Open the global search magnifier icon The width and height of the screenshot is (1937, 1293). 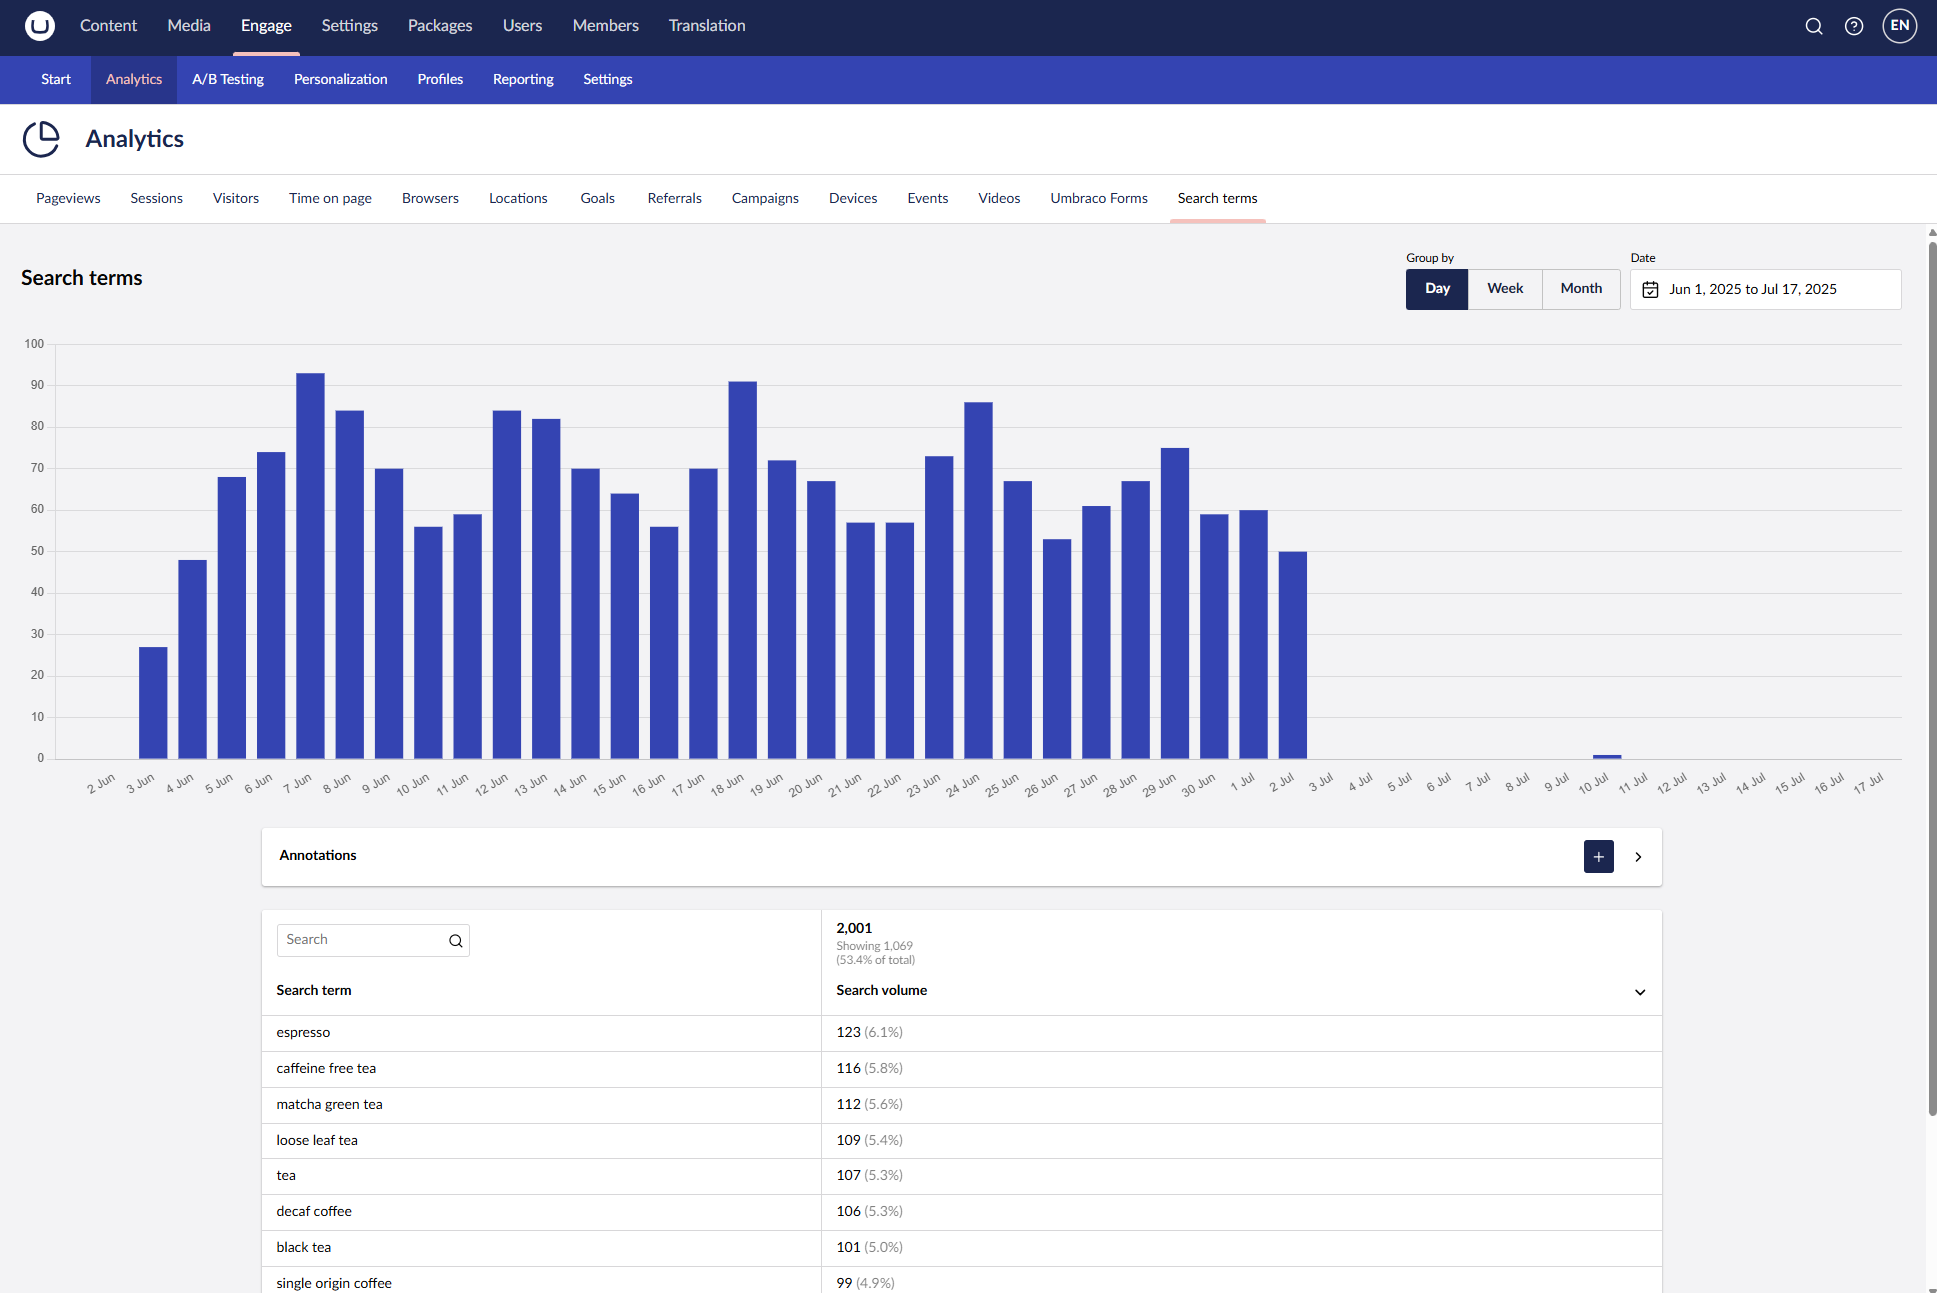pyautogui.click(x=1813, y=26)
